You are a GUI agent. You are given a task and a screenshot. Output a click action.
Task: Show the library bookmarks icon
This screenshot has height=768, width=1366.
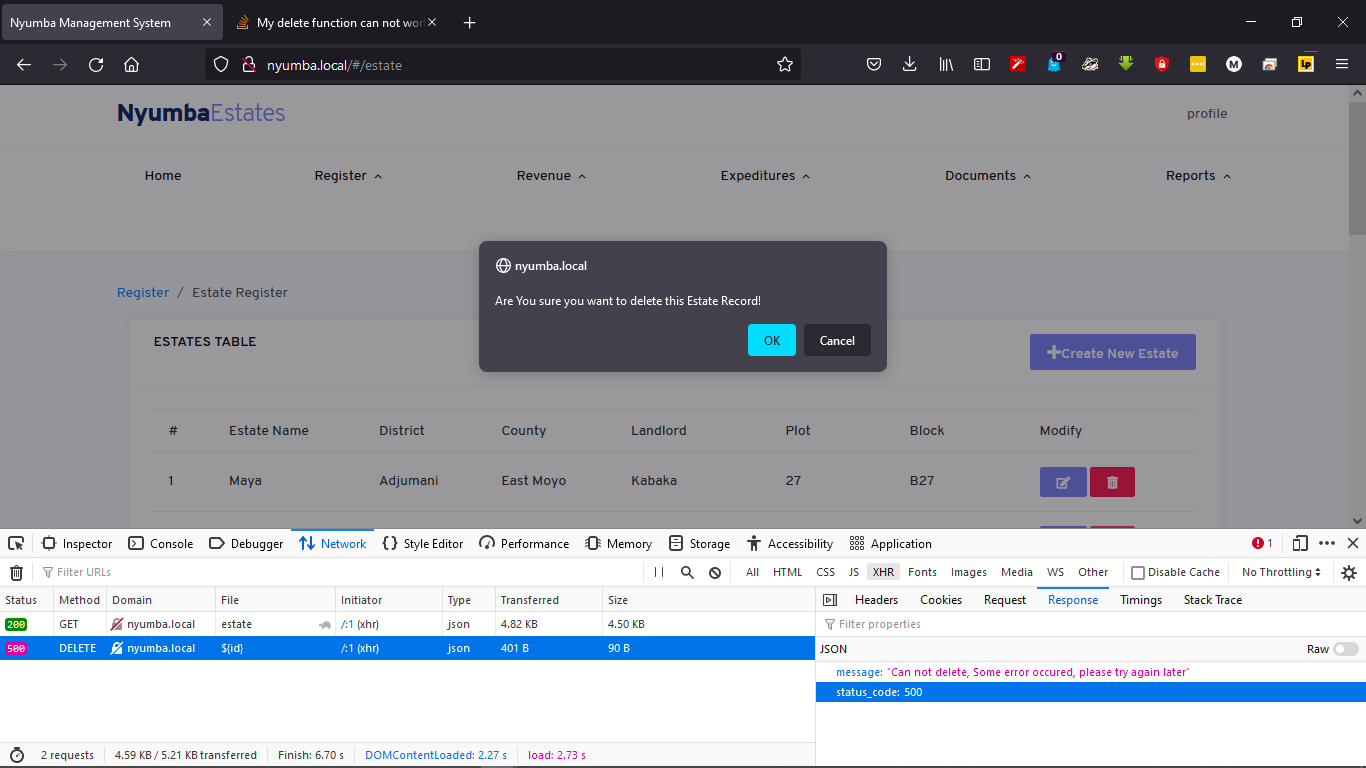click(x=946, y=64)
